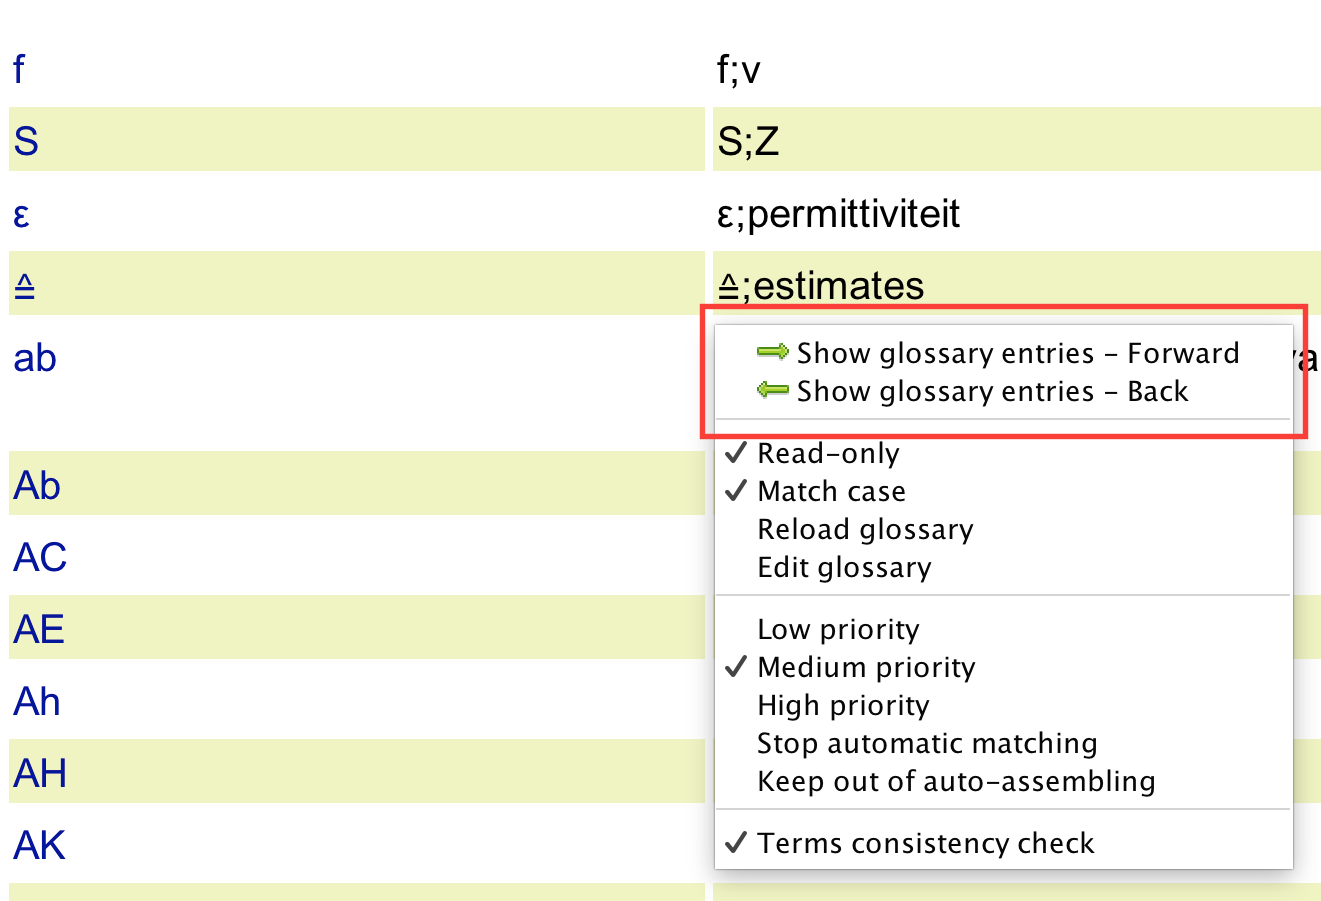Viewport: 1321px width, 901px height.
Task: Click the source term 'AK'
Action: pos(40,845)
